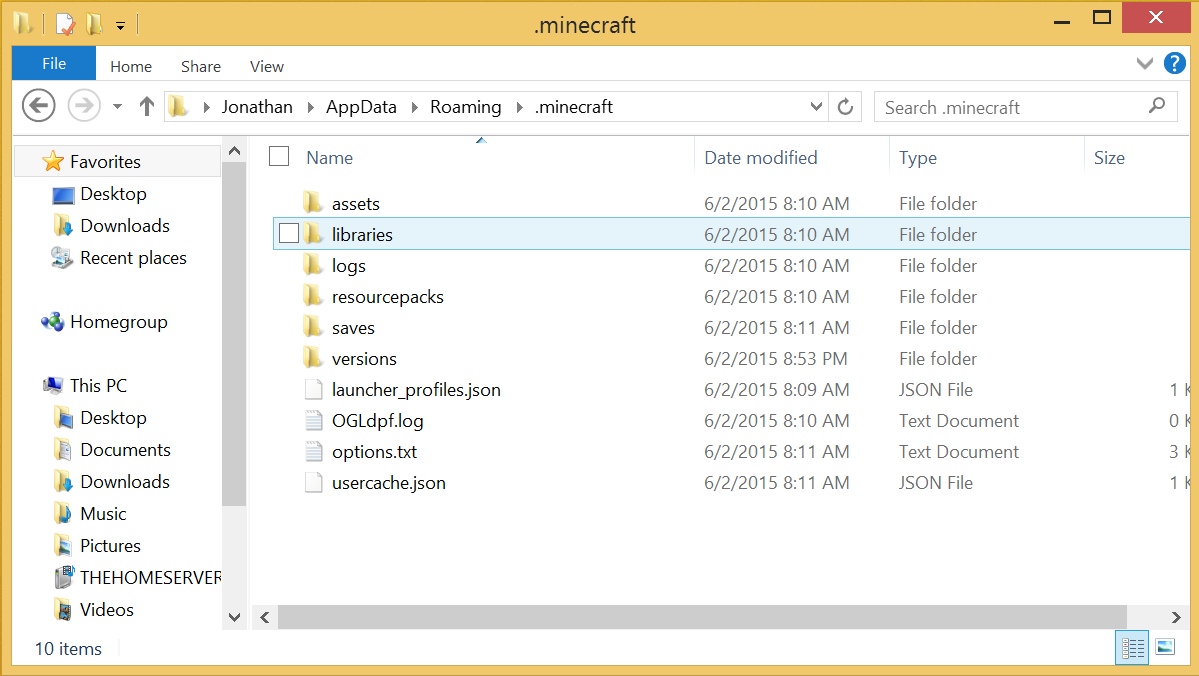Sort by the Size column header

point(1109,158)
